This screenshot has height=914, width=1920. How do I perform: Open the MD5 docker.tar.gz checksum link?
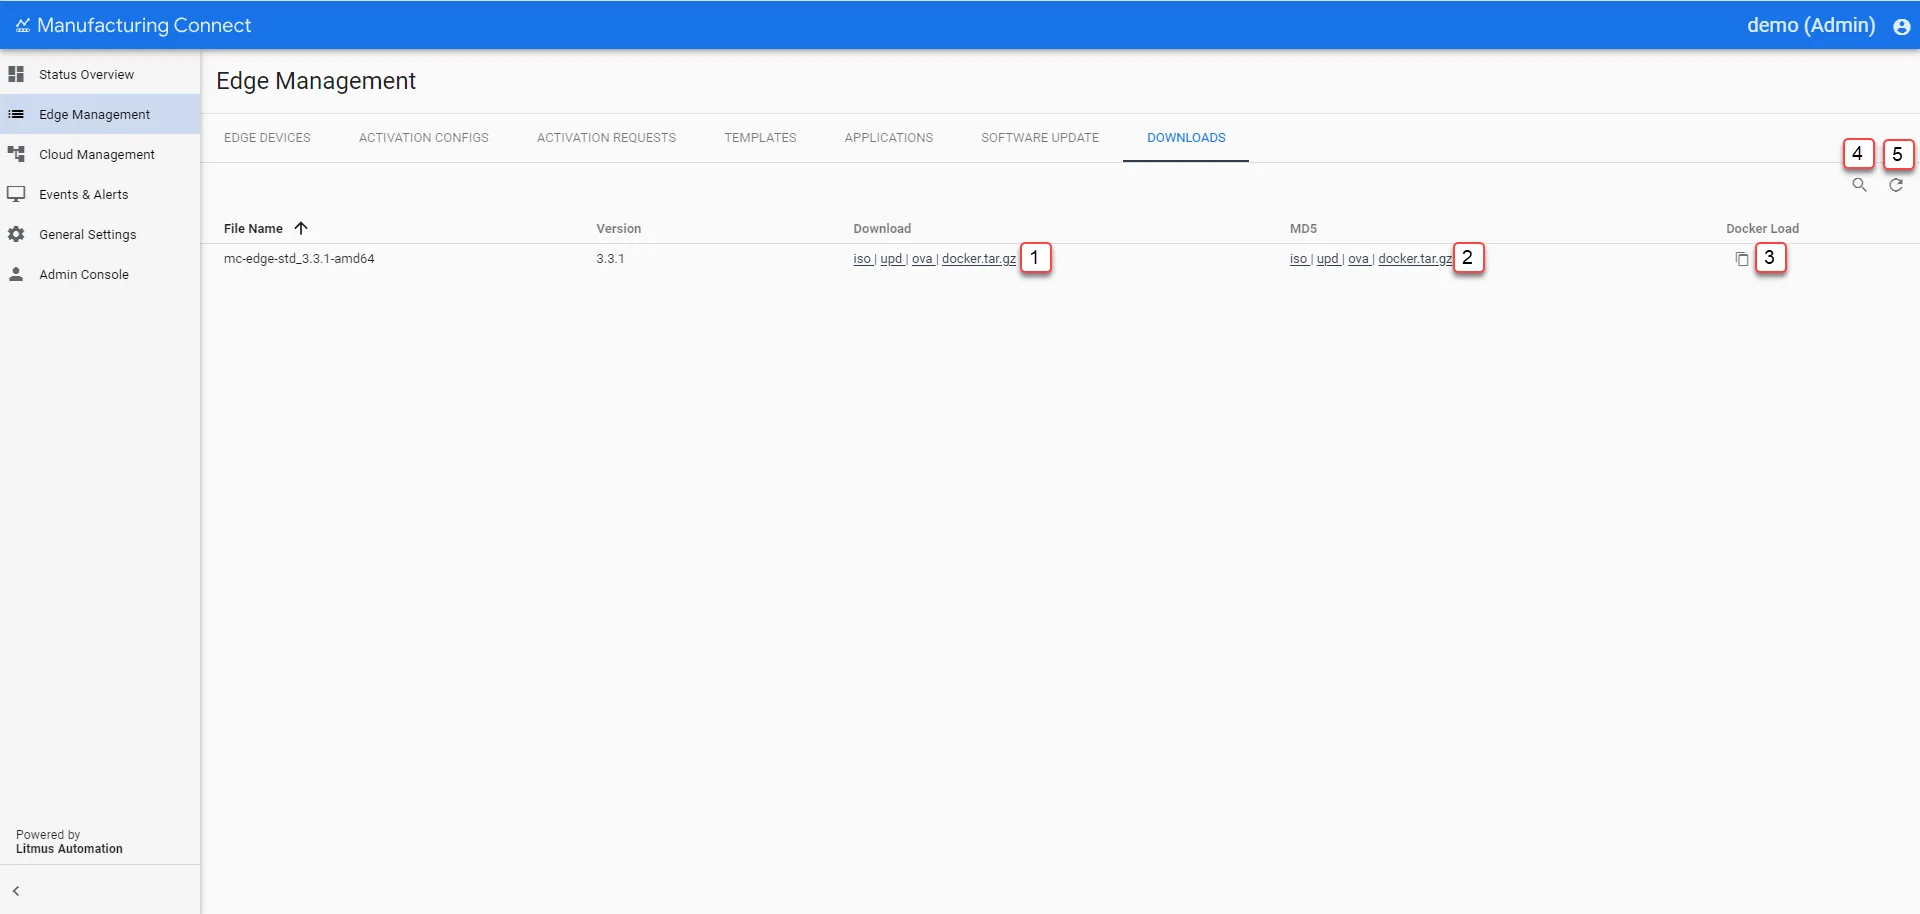click(x=1415, y=259)
